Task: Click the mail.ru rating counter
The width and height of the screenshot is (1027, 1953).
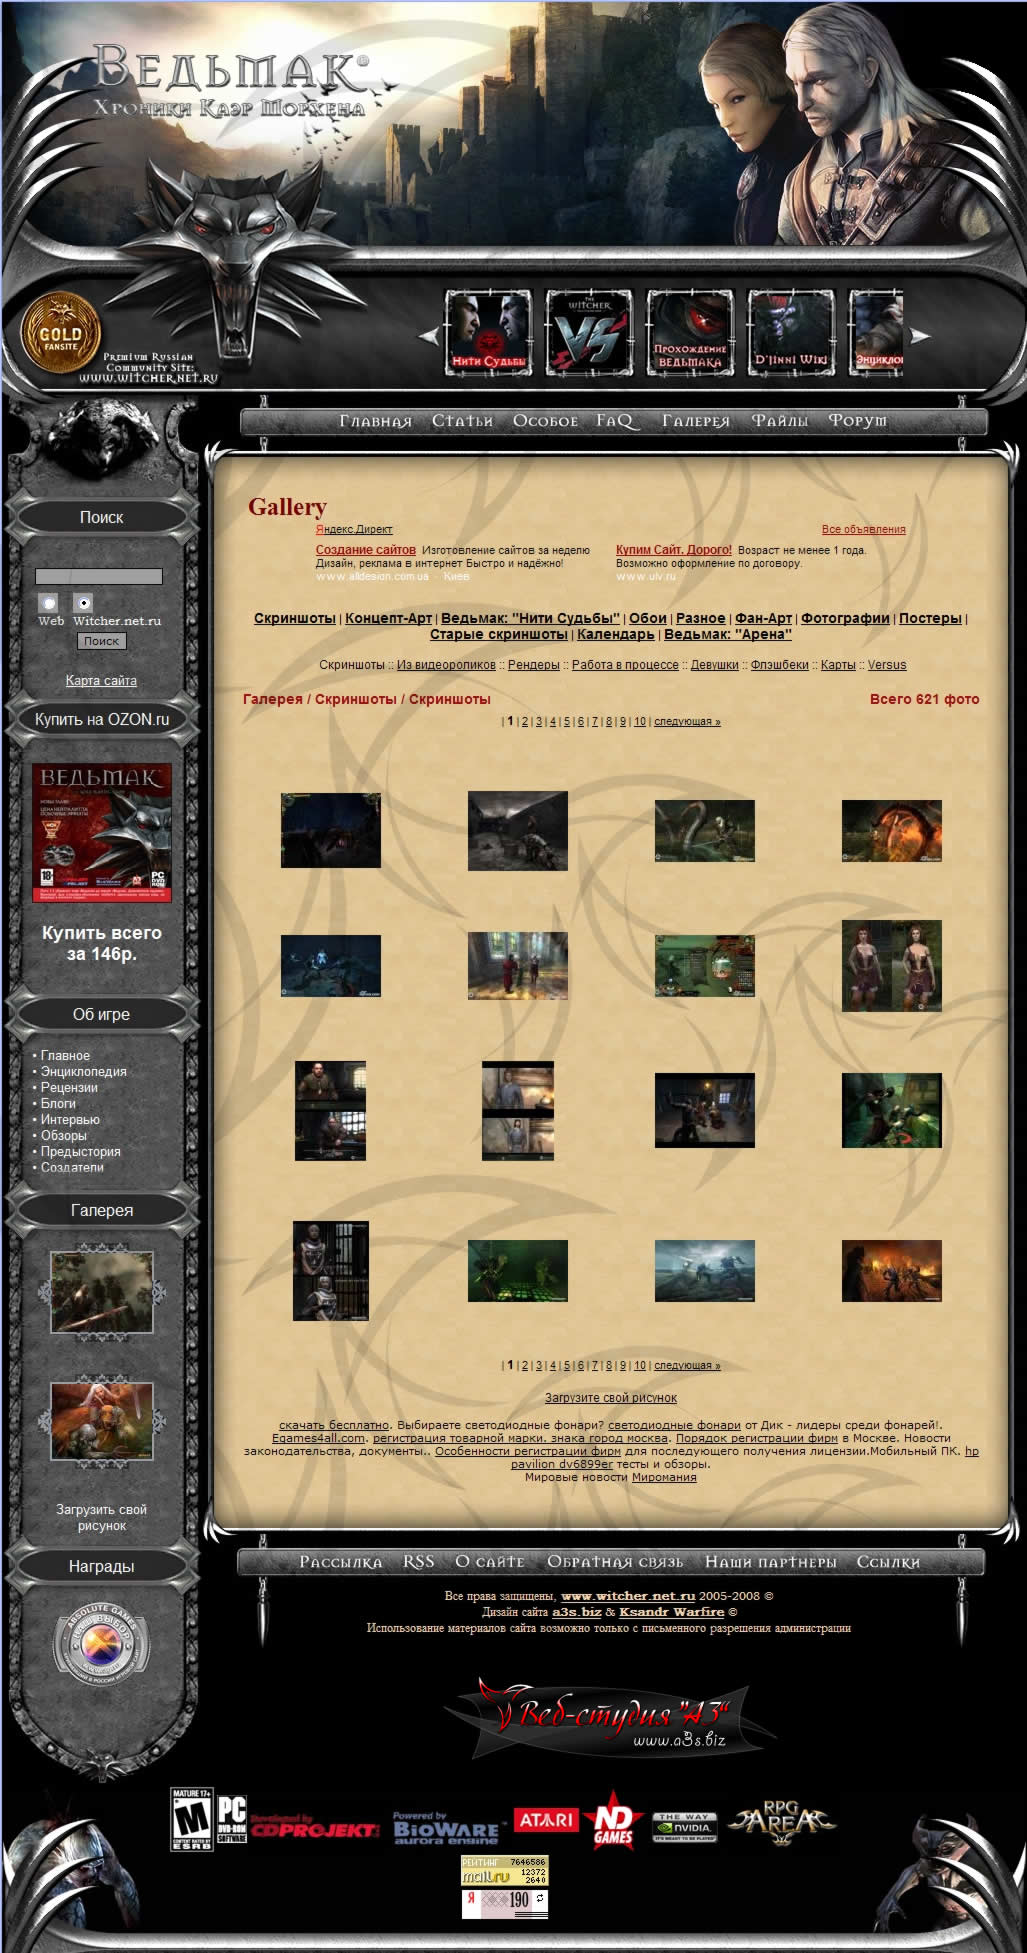Action: pos(505,1870)
